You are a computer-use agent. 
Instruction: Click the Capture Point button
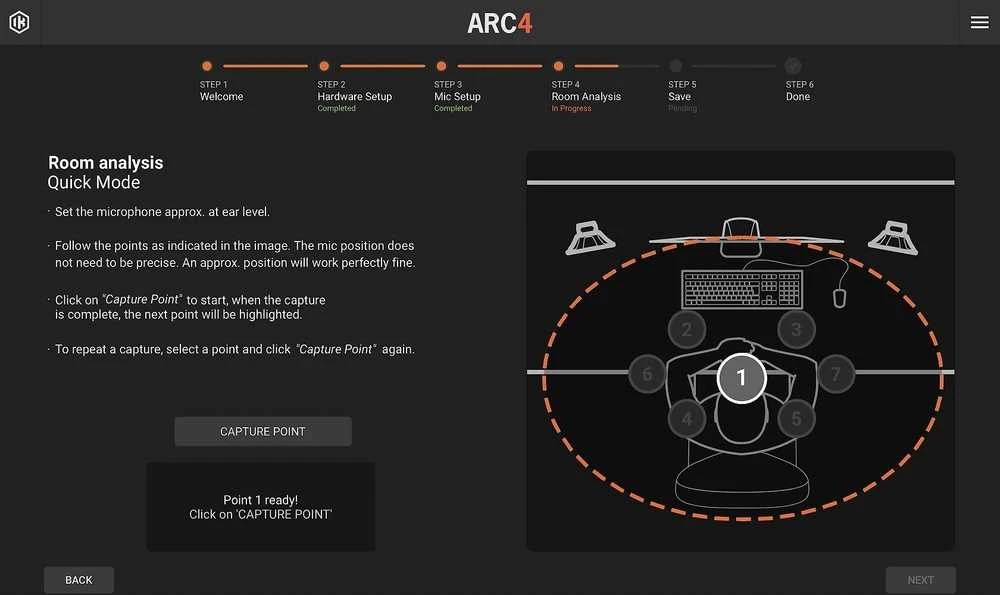tap(263, 432)
